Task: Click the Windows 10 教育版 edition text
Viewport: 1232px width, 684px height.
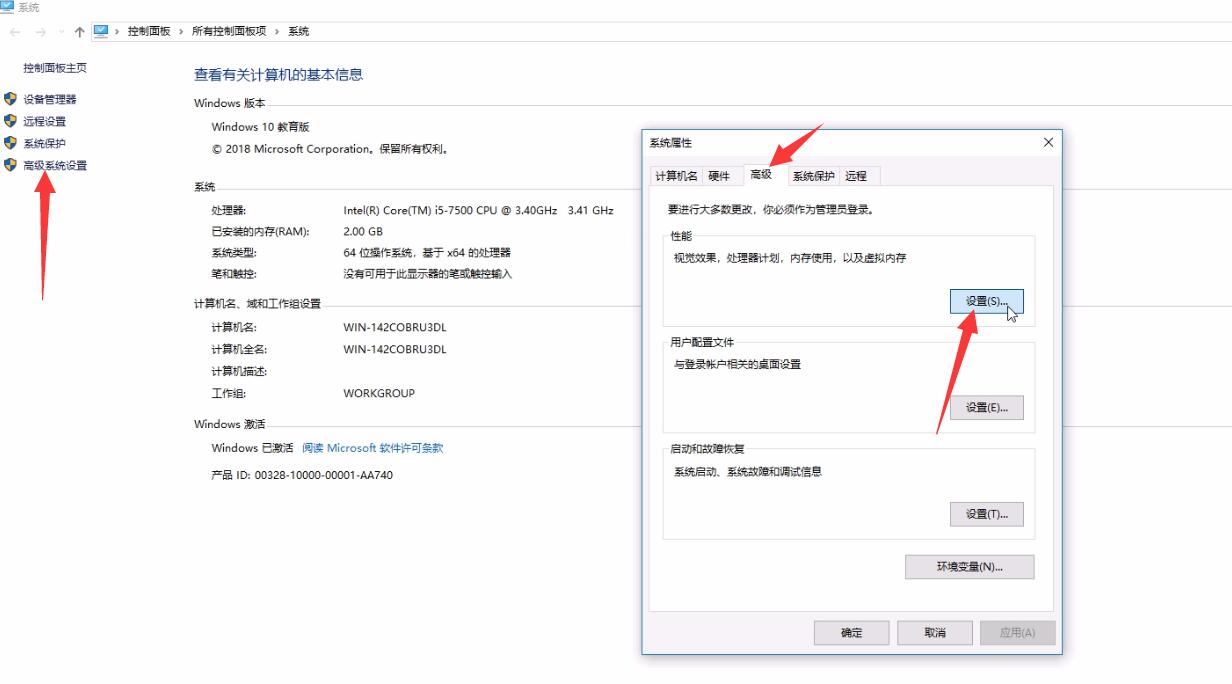Action: click(260, 127)
